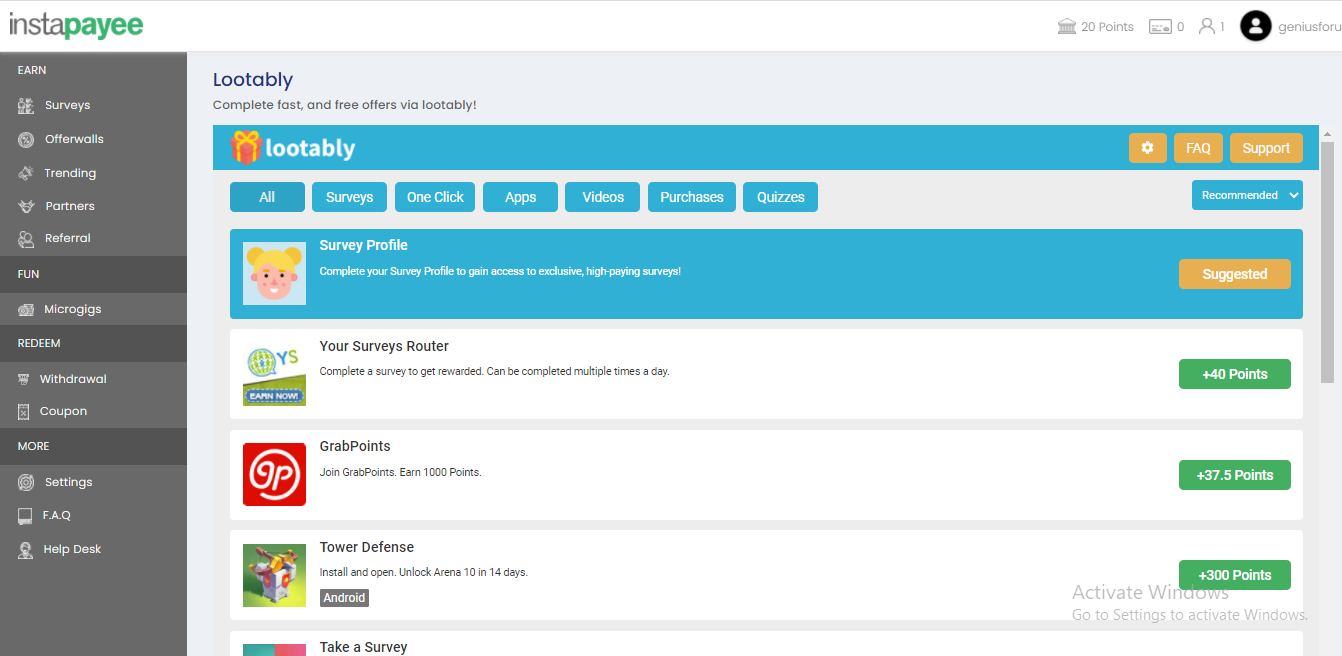1342x656 pixels.
Task: Select the Apps filter tab
Action: [x=520, y=197]
